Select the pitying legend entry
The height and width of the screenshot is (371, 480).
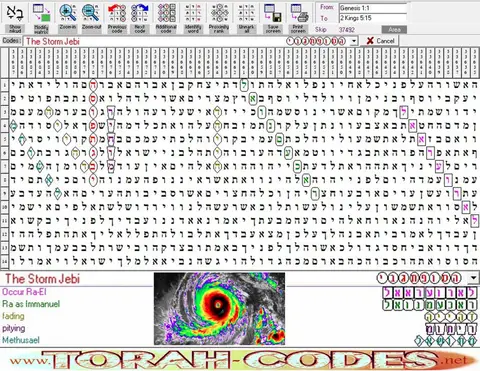pyautogui.click(x=14, y=328)
